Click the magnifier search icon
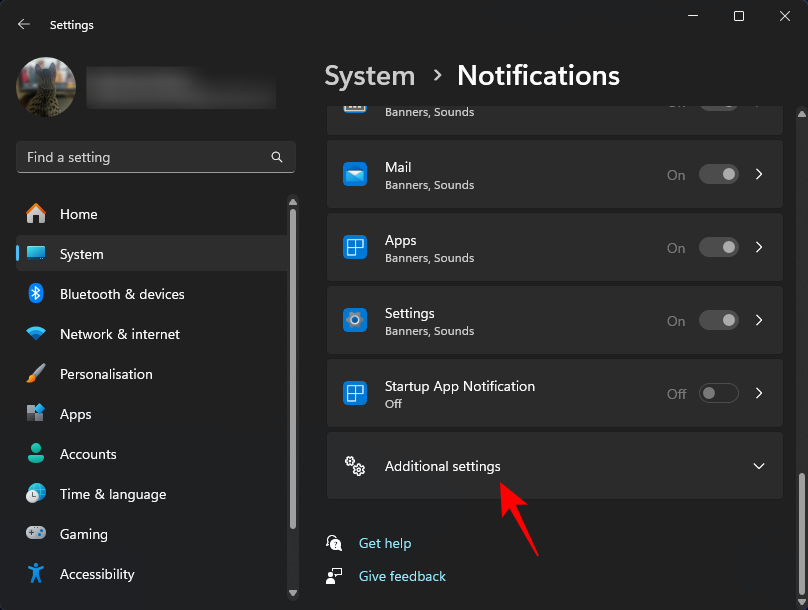This screenshot has width=808, height=610. (x=277, y=157)
